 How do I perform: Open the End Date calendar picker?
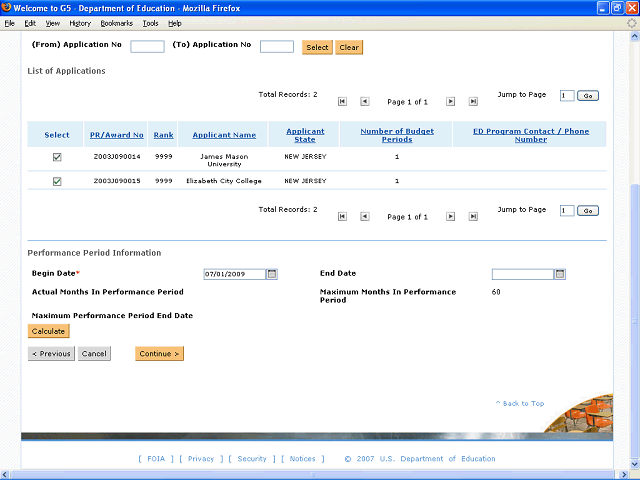tap(560, 274)
